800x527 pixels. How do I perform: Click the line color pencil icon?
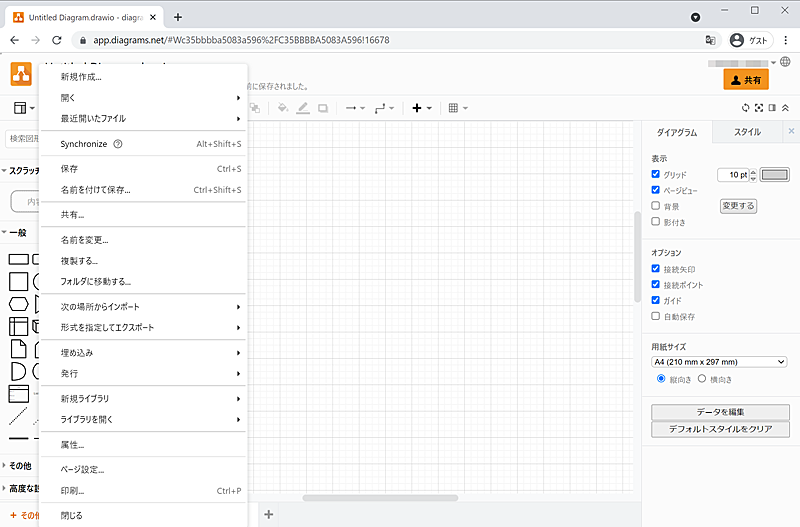pos(303,108)
